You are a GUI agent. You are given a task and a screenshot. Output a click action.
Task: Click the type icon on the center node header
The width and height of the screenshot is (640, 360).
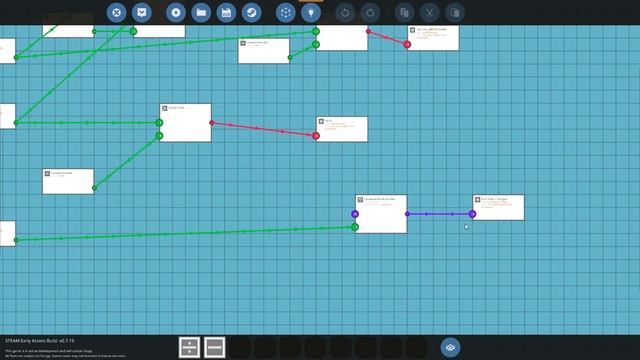point(164,108)
